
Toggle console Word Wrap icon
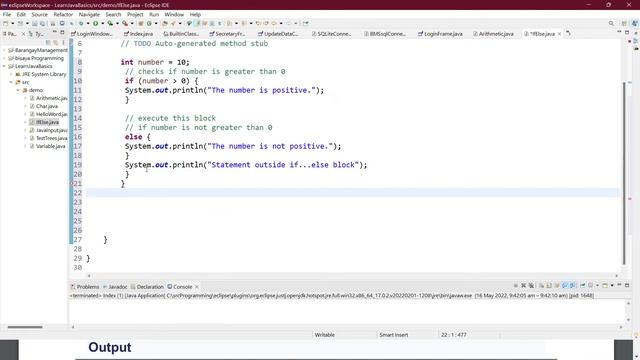pyautogui.click(x=557, y=286)
